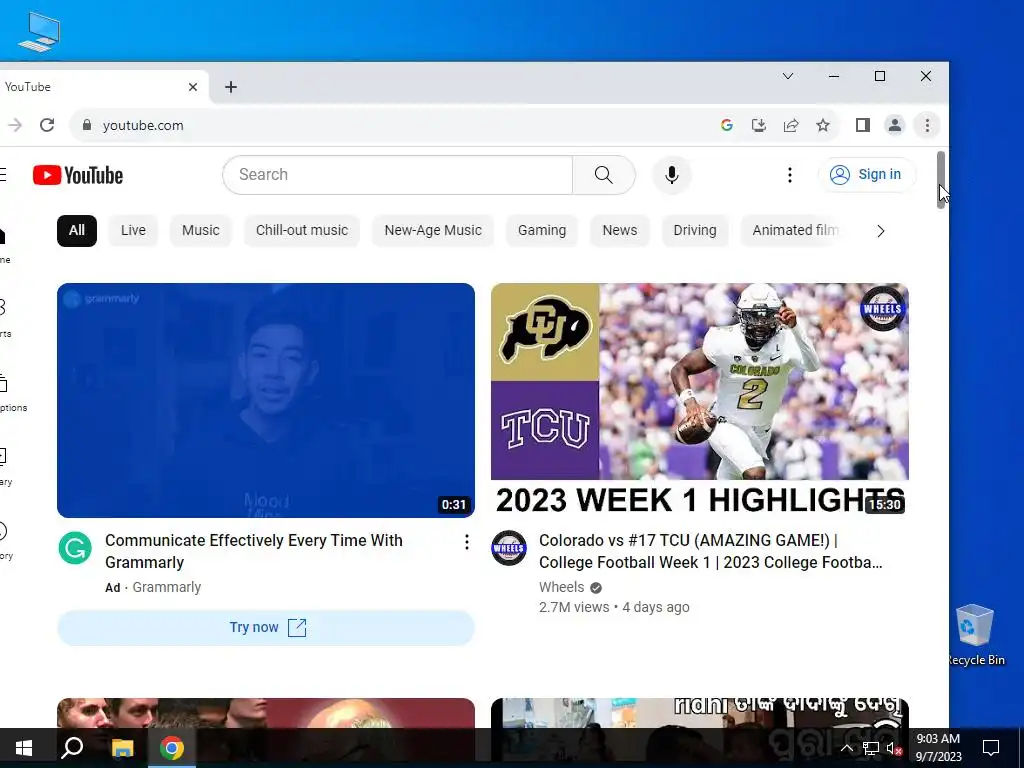Select the Chill-out music chip

point(302,231)
